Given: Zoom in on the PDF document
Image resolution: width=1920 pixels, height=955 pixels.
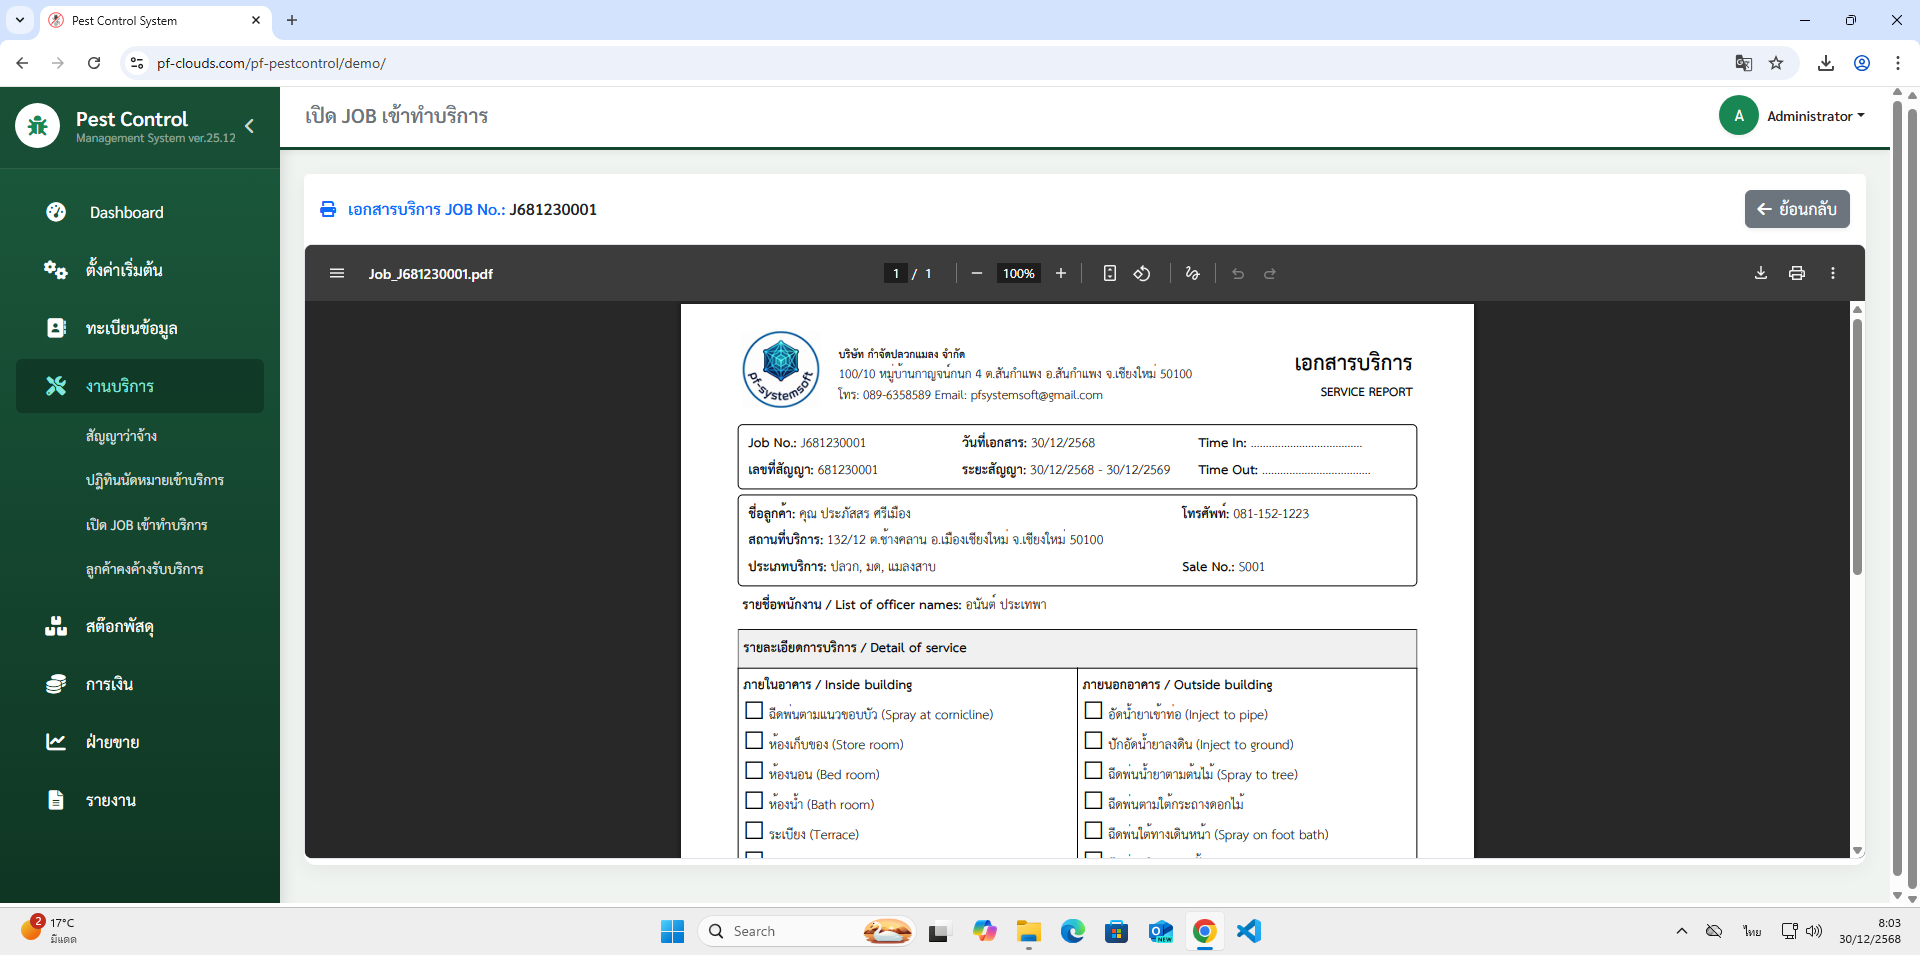Looking at the screenshot, I should click(1061, 273).
